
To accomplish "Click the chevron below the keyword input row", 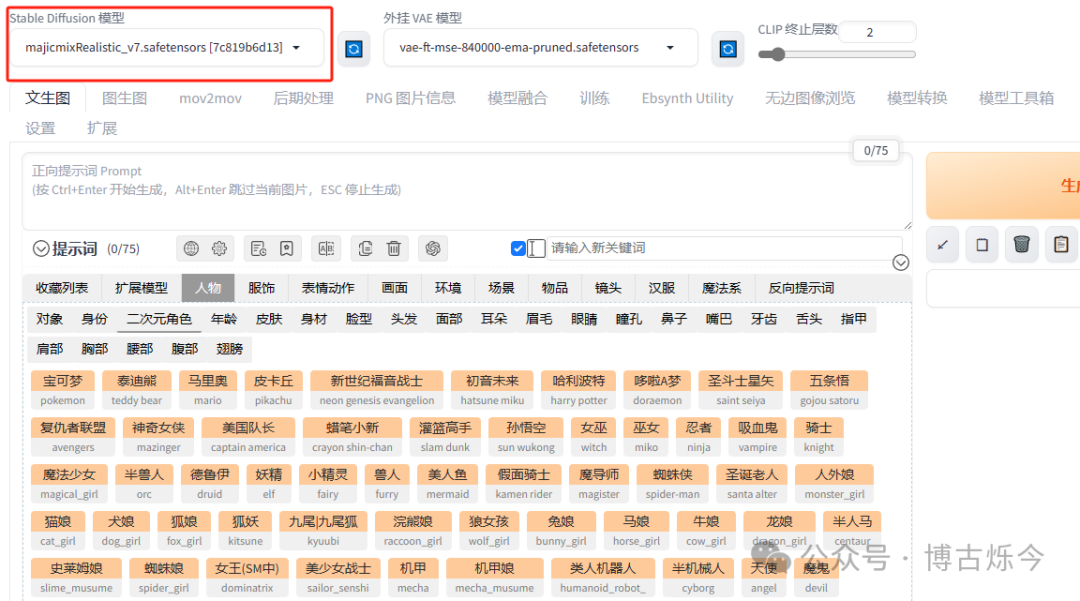I will tap(900, 262).
